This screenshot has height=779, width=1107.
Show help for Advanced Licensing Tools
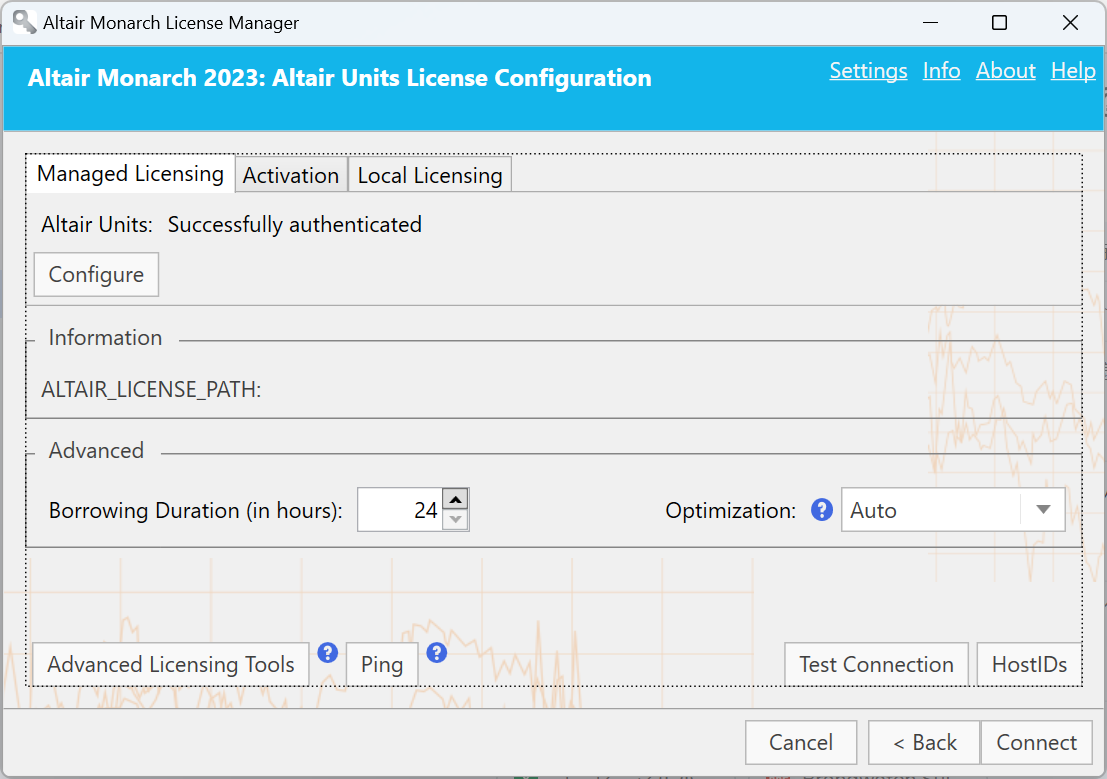point(328,653)
